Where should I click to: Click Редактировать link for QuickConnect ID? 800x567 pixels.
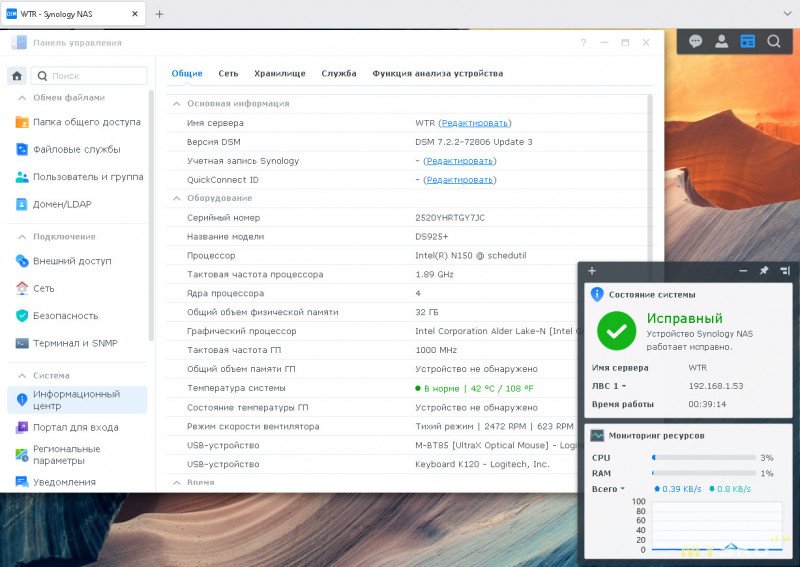click(x=460, y=180)
